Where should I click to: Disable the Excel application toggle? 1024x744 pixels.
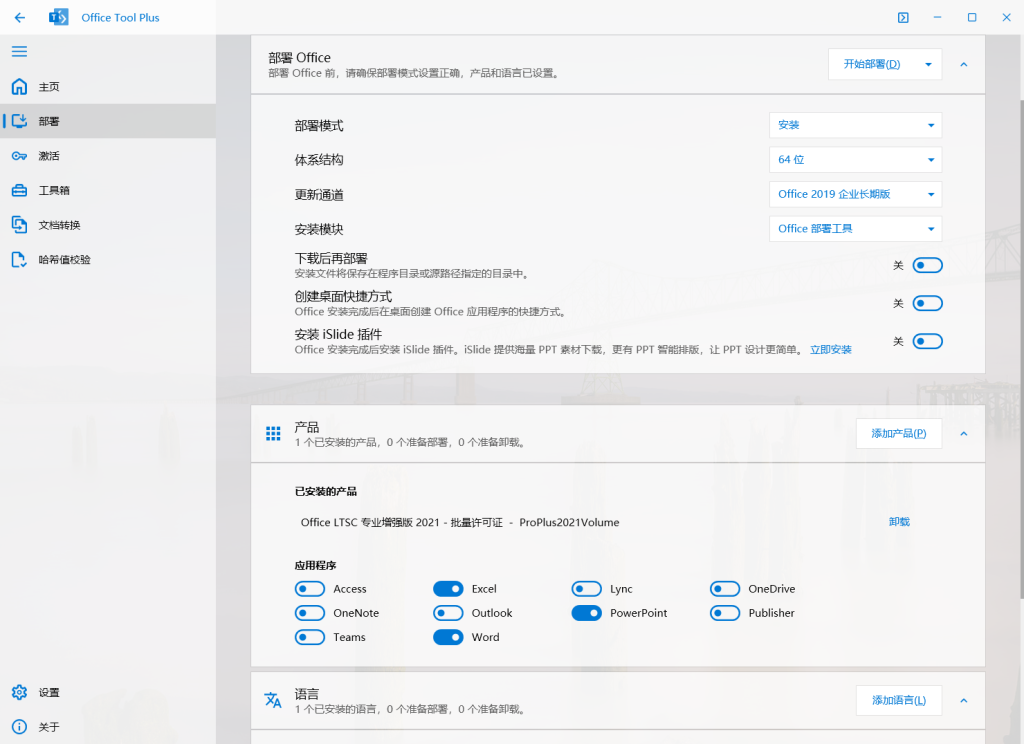tap(447, 588)
